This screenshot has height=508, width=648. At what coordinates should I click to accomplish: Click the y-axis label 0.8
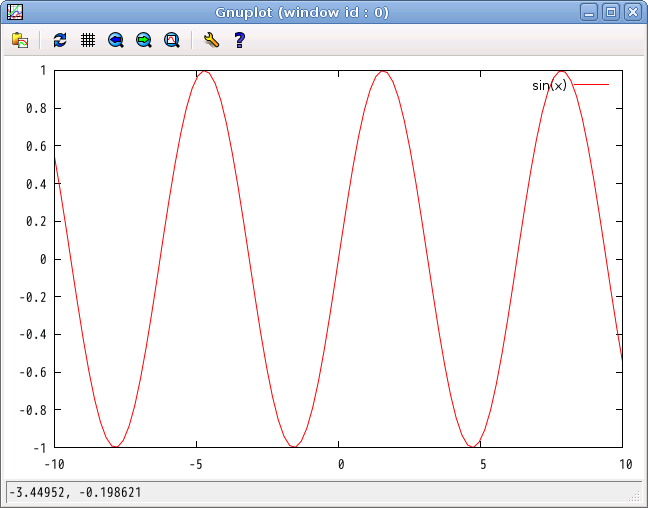(x=36, y=109)
